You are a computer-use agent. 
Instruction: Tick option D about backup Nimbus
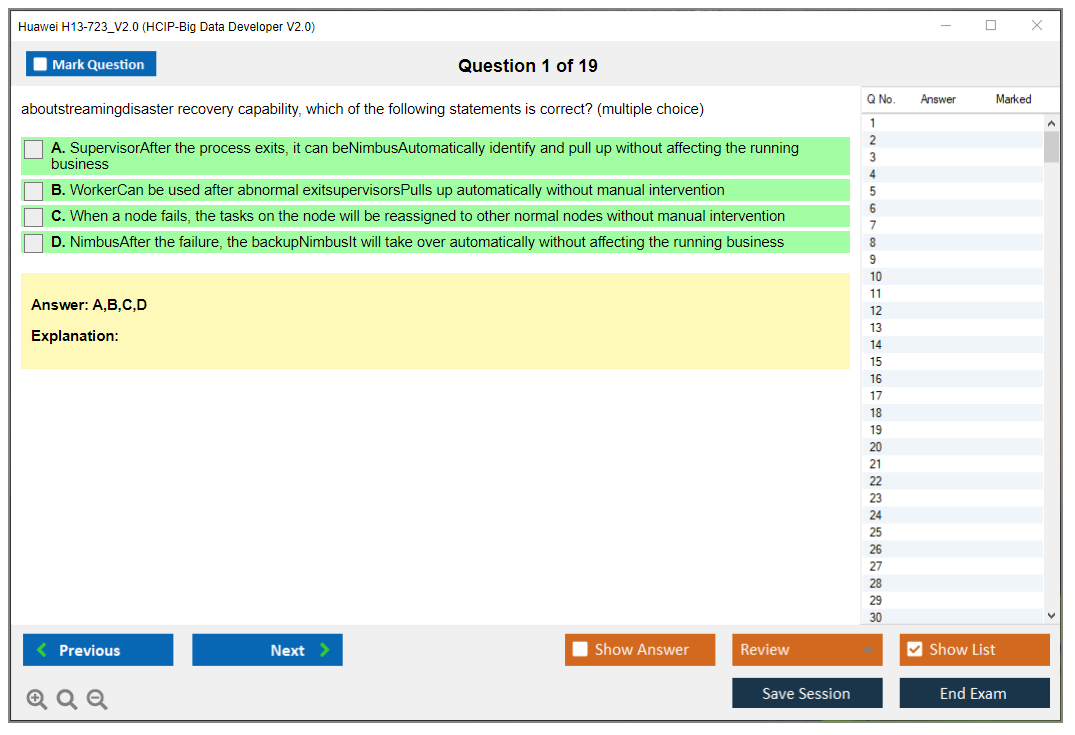(34, 242)
